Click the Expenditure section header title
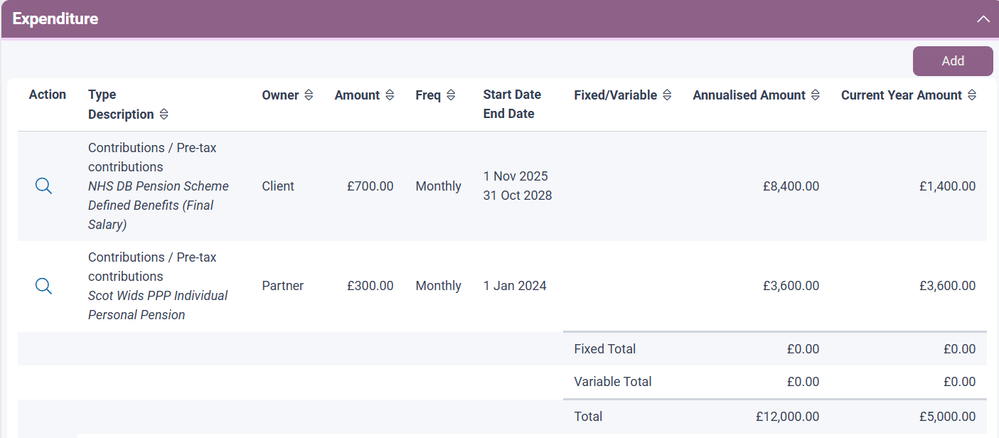The image size is (999, 438). coord(55,19)
